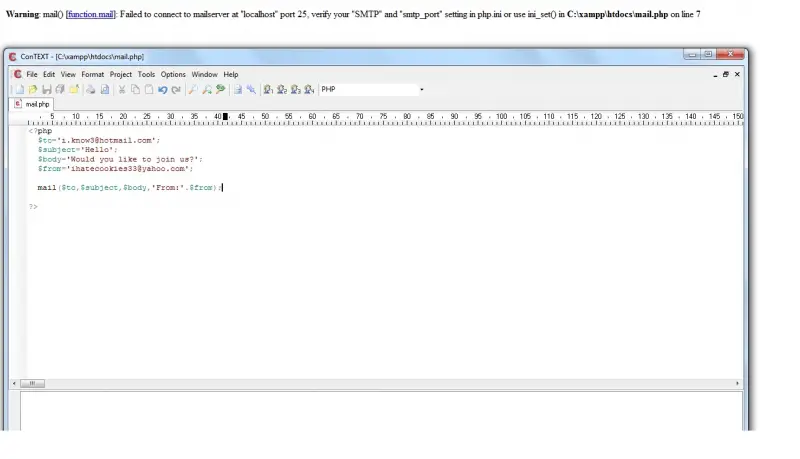800x459 pixels.
Task: Run user command 3 icon
Action: [x=295, y=90]
